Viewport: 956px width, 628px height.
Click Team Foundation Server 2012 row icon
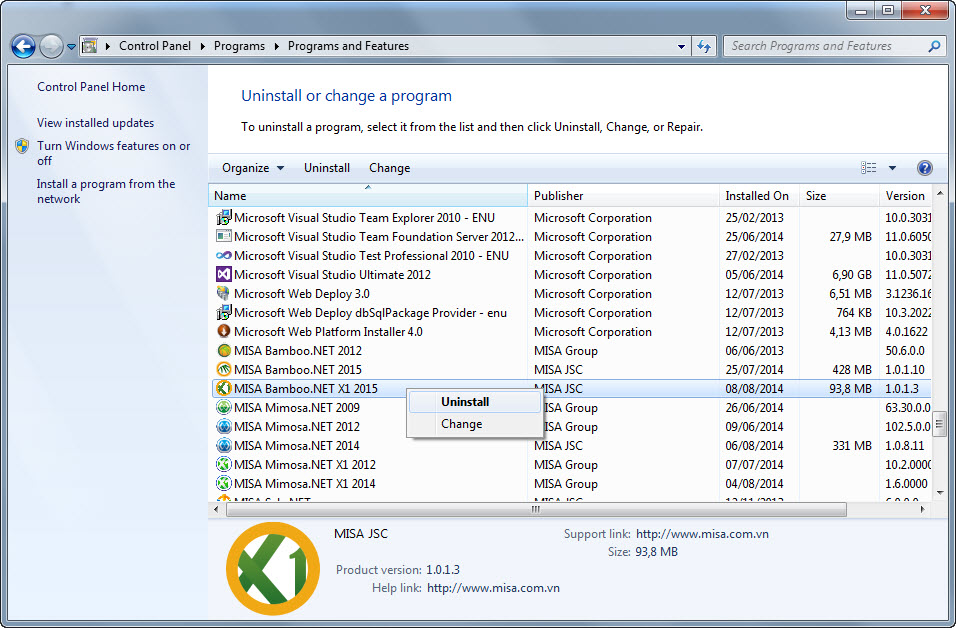click(x=224, y=236)
